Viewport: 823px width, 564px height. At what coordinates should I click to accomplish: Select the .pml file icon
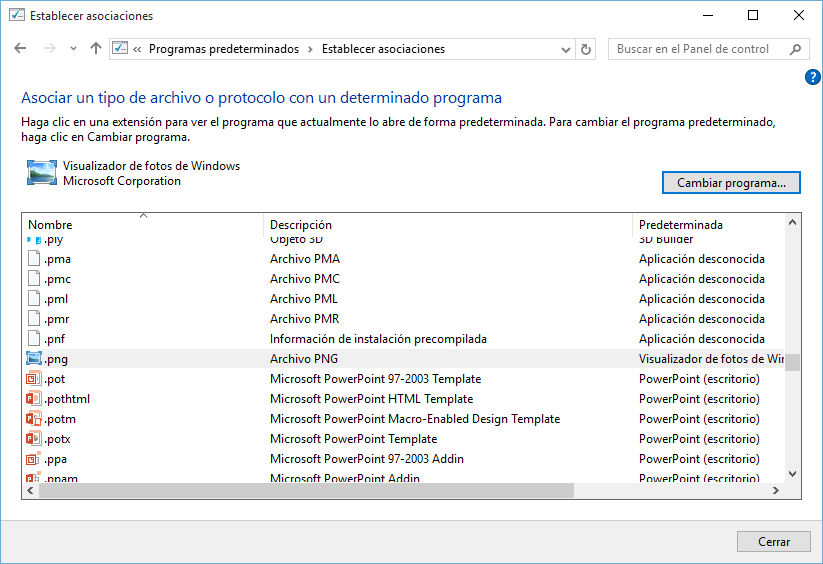(34, 299)
